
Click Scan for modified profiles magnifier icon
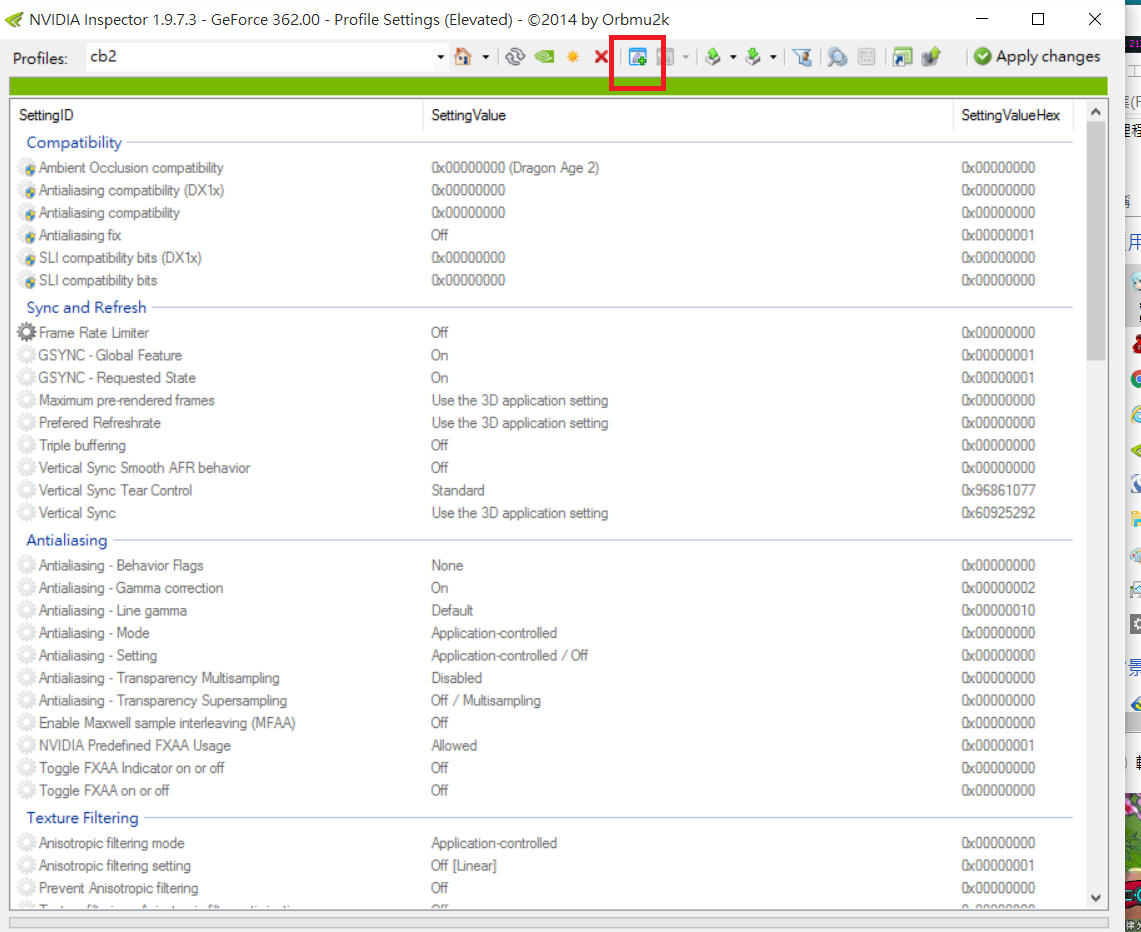(838, 57)
